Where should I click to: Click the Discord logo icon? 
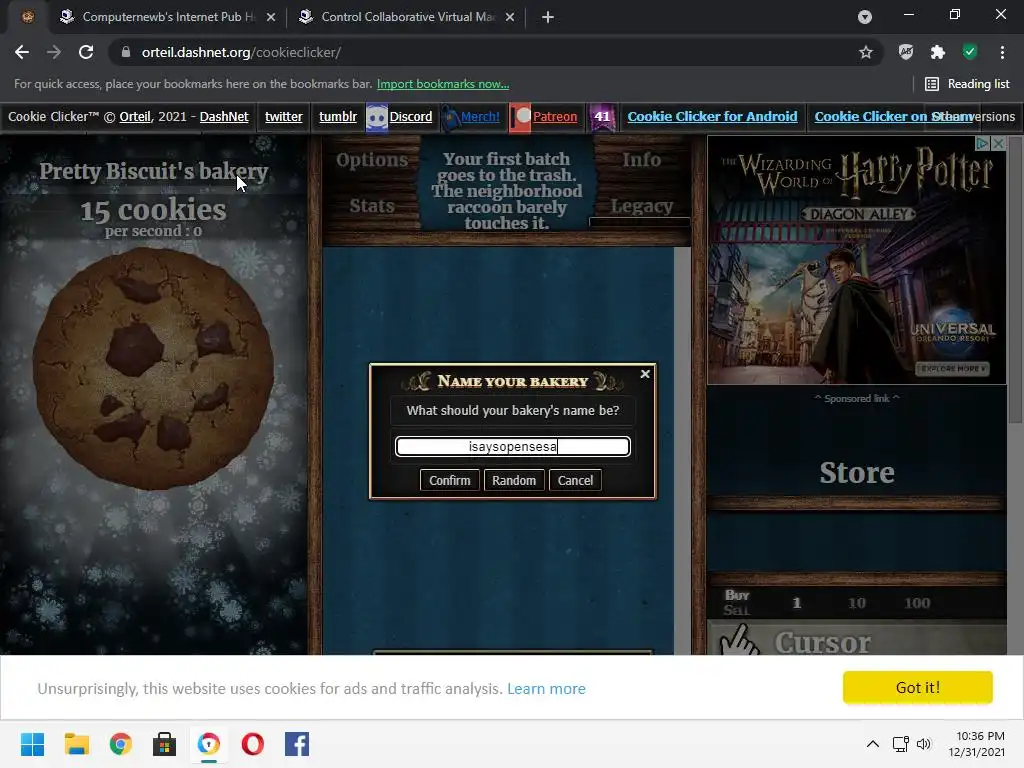377,118
